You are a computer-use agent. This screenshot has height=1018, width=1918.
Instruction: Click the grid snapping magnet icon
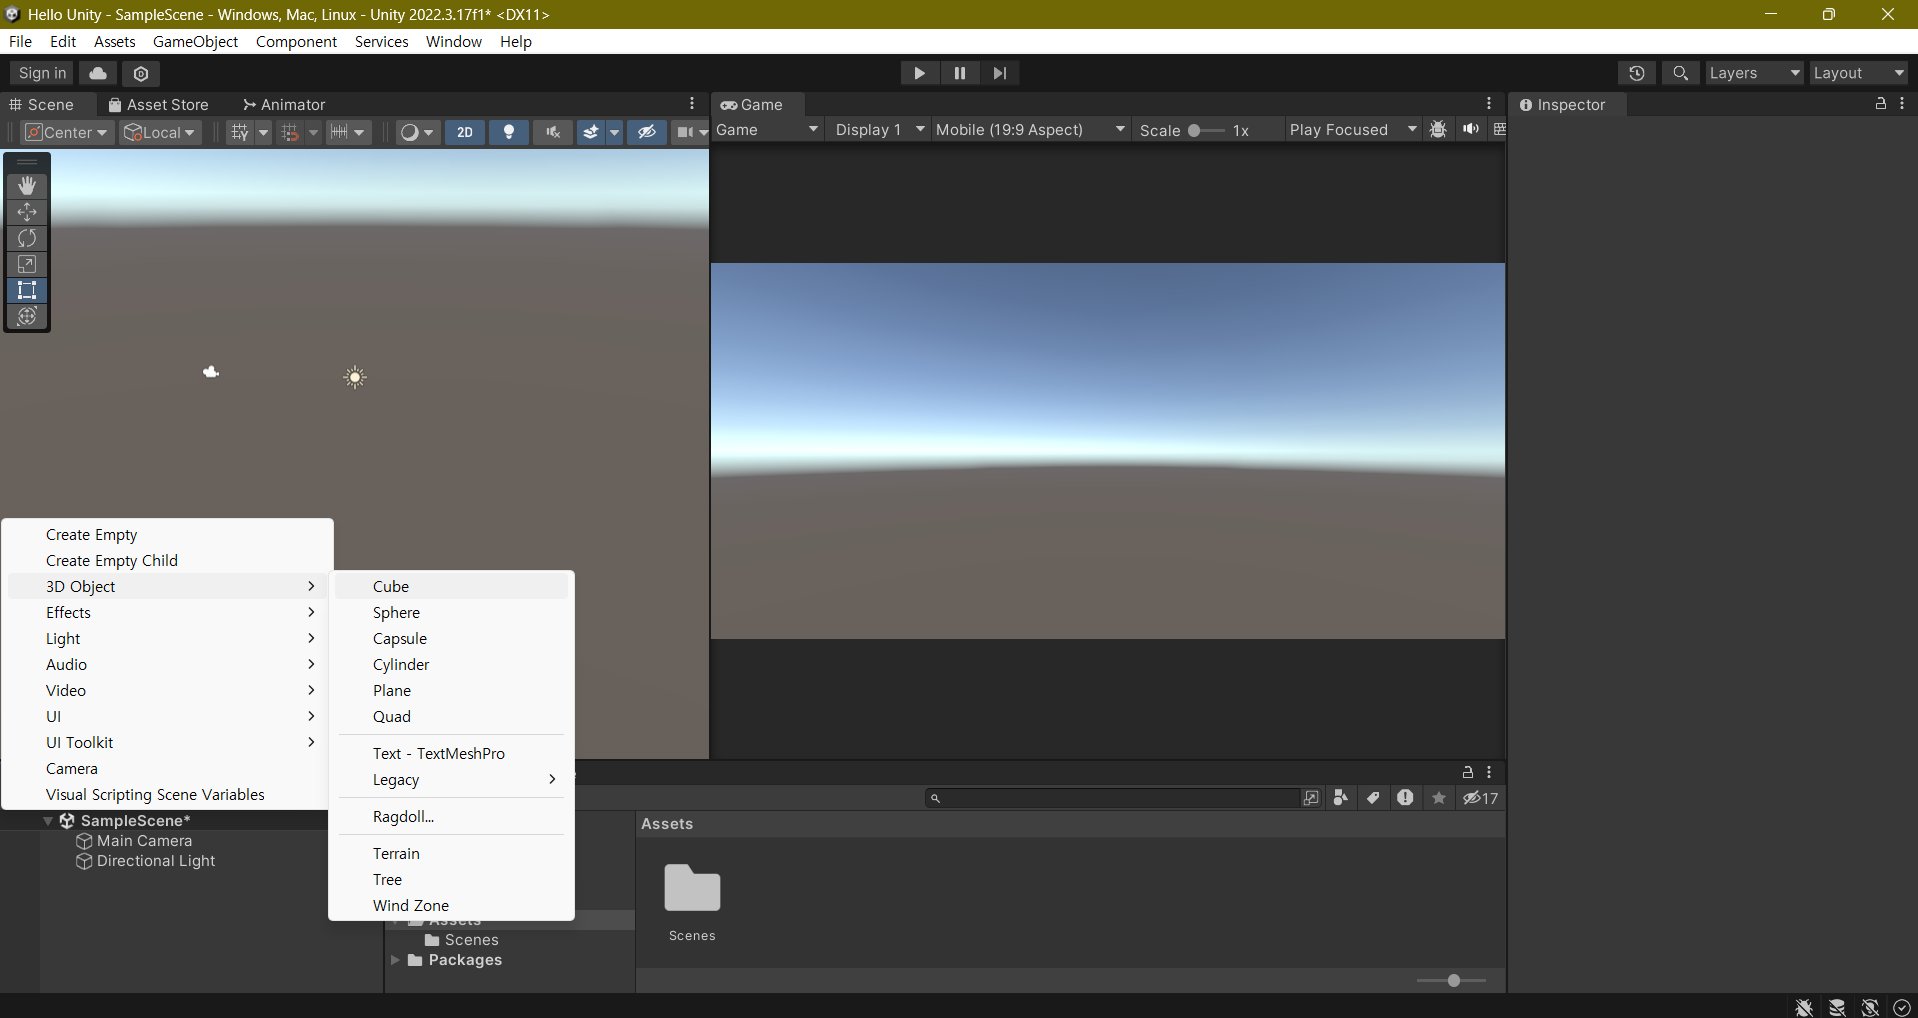[290, 132]
